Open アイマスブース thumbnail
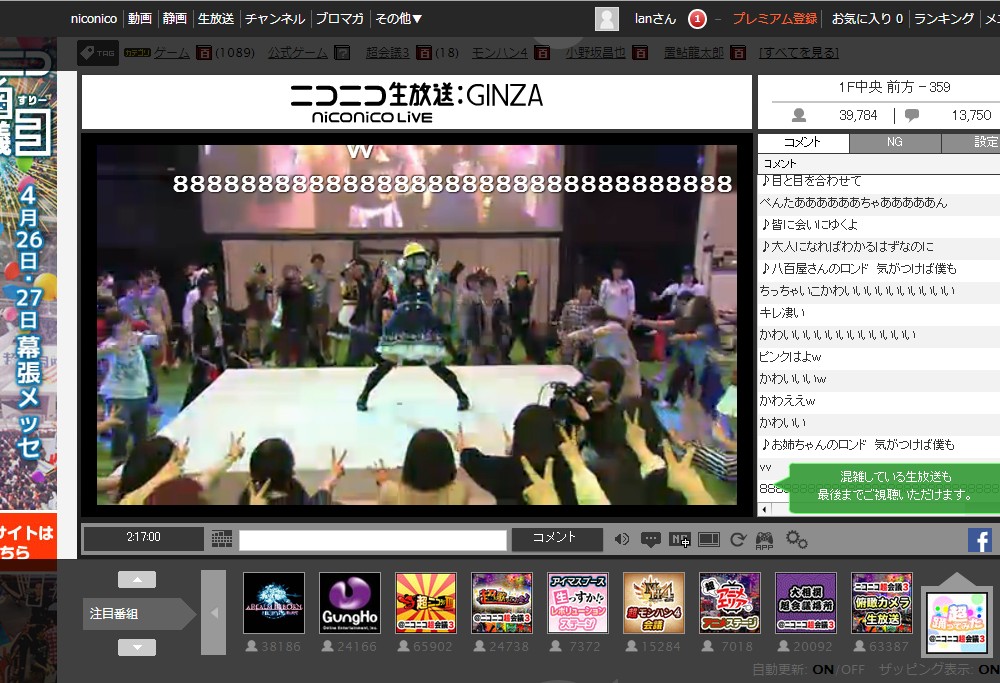Viewport: 1000px width, 683px height. (578, 603)
